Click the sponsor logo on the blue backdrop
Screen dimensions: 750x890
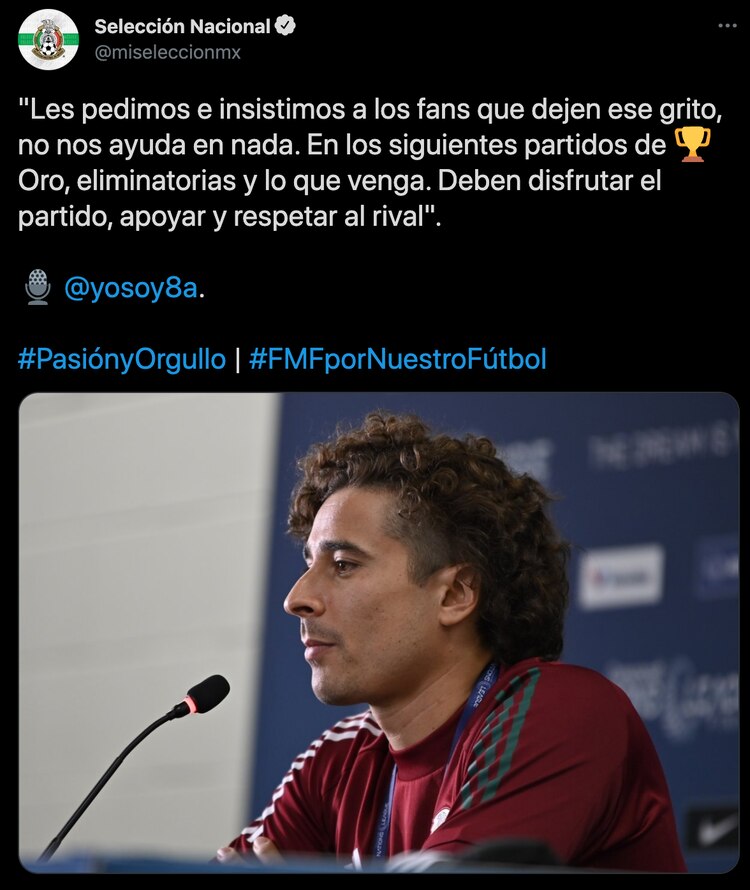[x=621, y=577]
